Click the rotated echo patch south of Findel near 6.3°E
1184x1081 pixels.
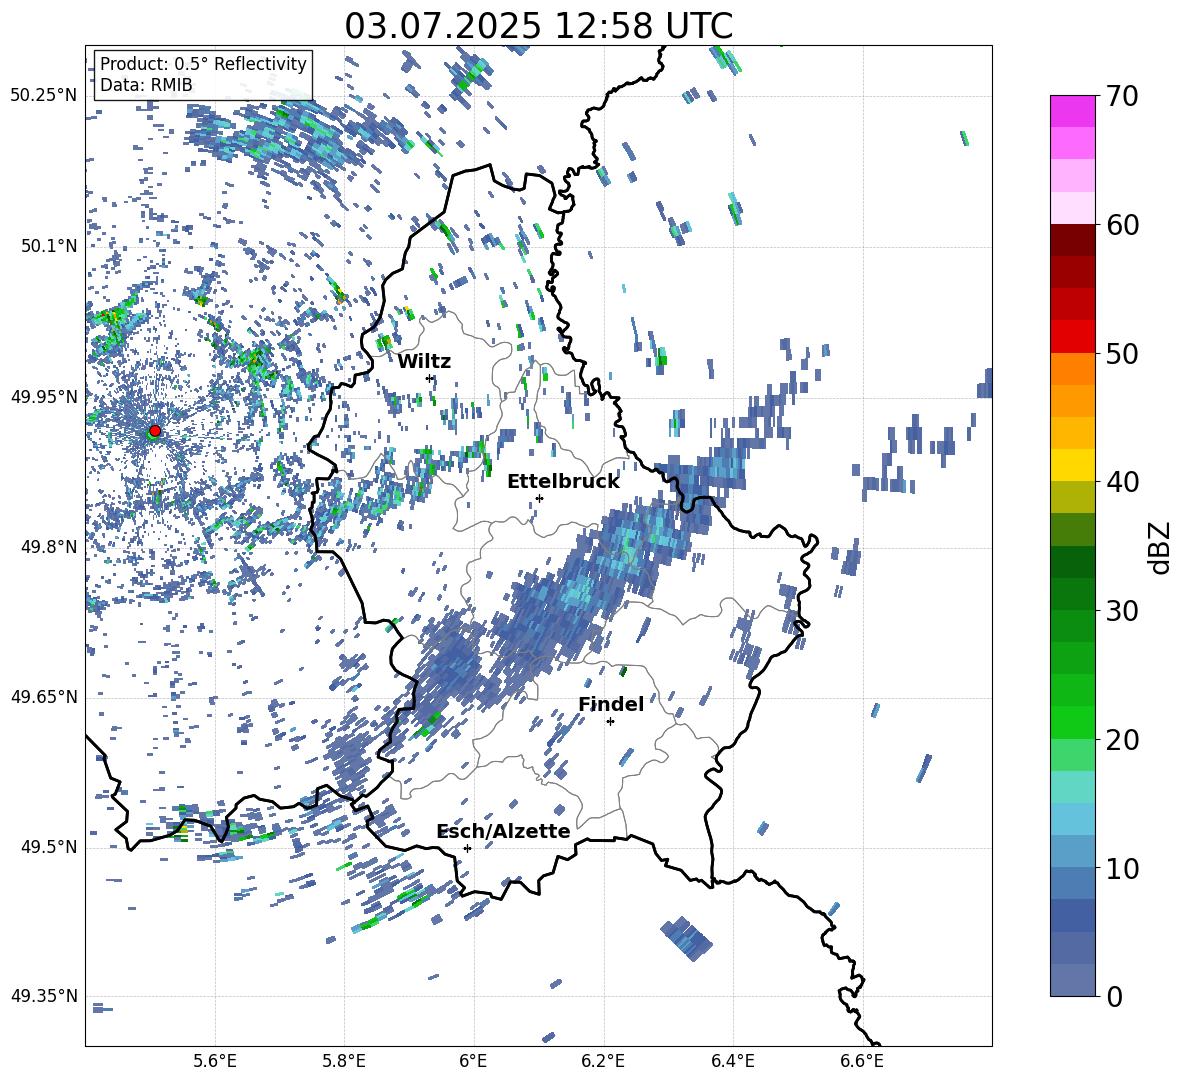tap(686, 938)
